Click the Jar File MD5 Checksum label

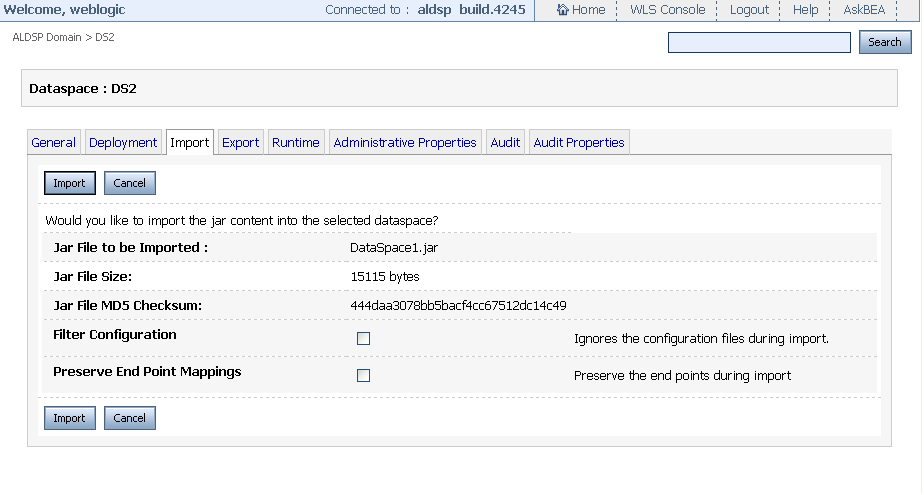click(x=127, y=306)
